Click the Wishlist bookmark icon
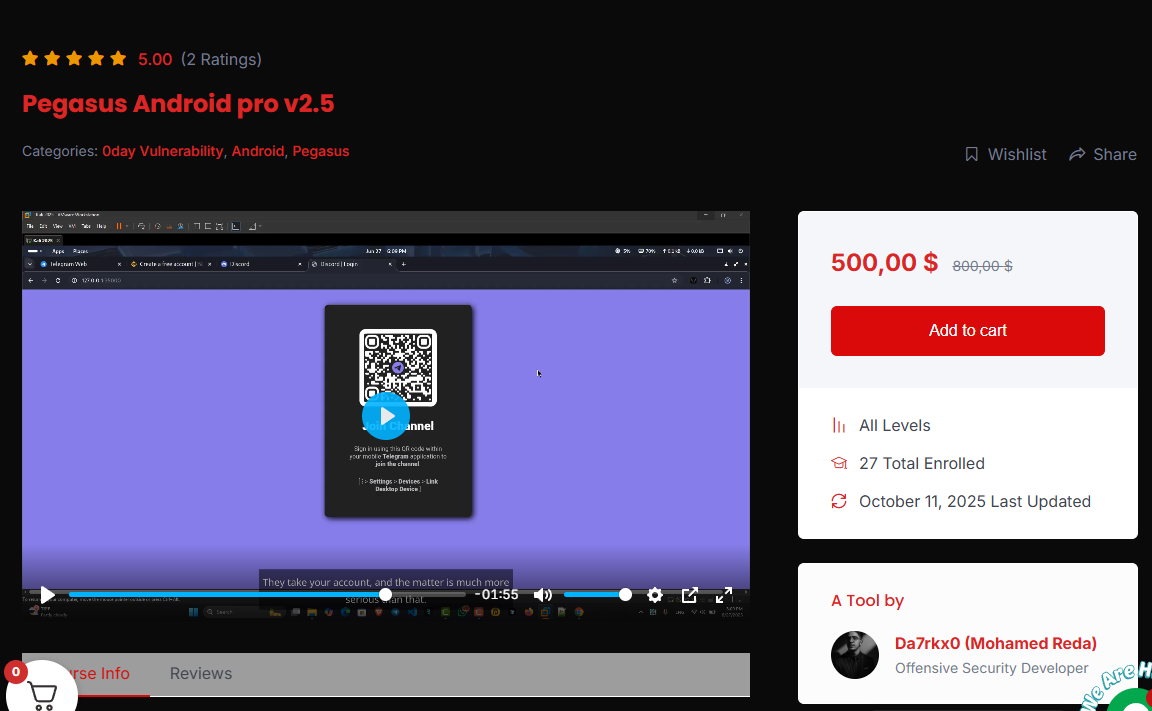Image resolution: width=1152 pixels, height=711 pixels. 971,154
